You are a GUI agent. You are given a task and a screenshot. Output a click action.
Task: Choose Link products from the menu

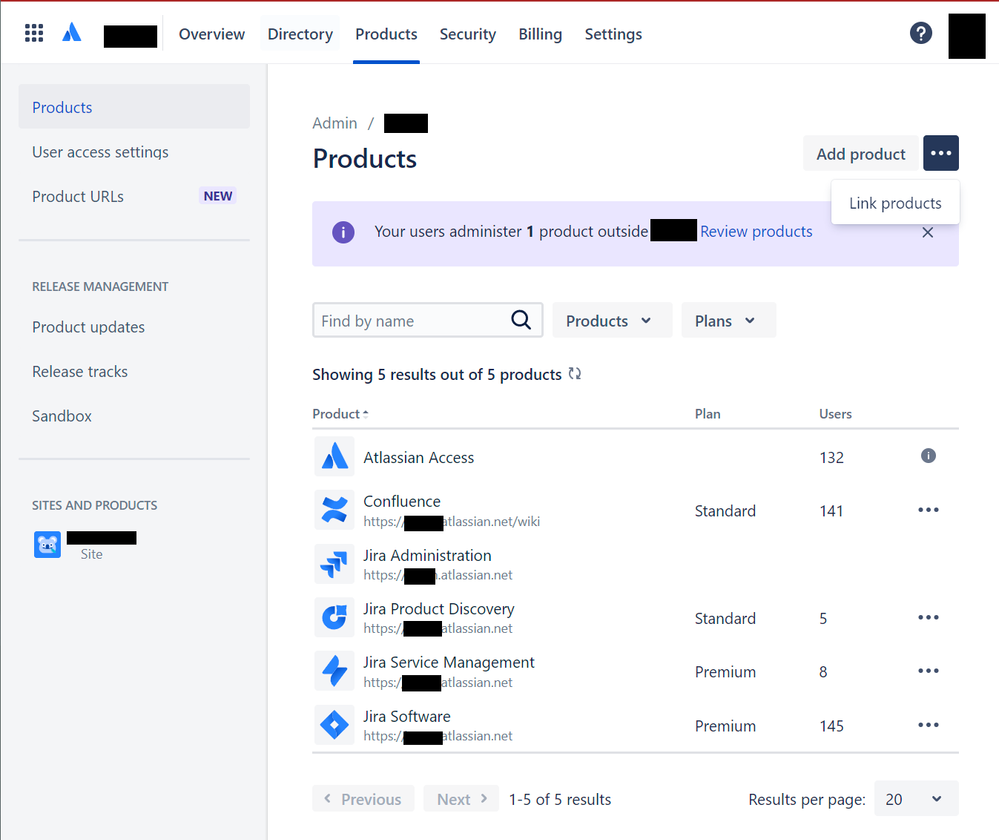[x=895, y=203]
